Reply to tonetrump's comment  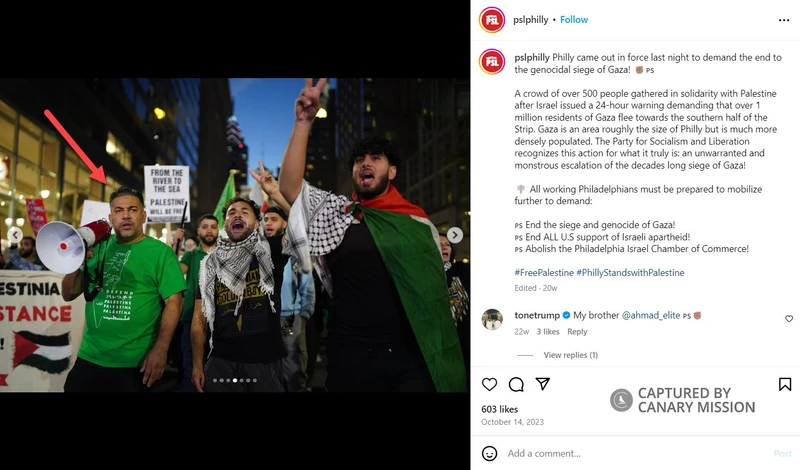[x=577, y=332]
